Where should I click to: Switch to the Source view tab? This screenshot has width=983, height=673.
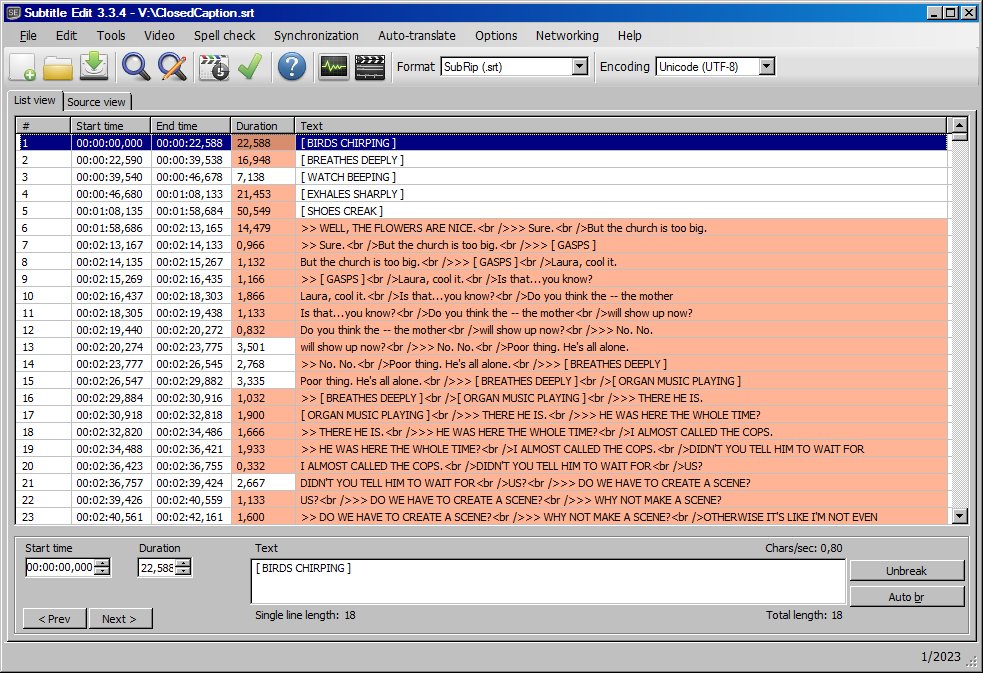coord(97,102)
